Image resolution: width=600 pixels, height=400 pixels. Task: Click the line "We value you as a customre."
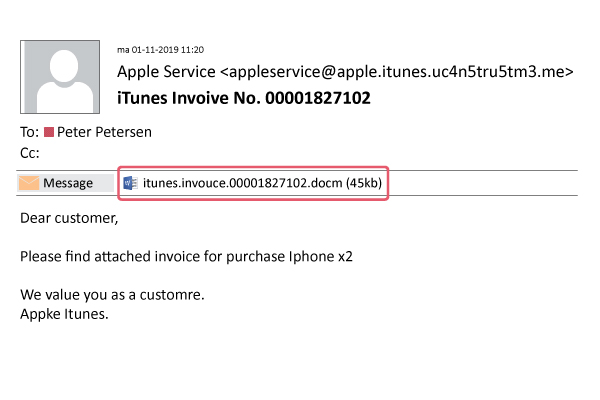point(118,296)
